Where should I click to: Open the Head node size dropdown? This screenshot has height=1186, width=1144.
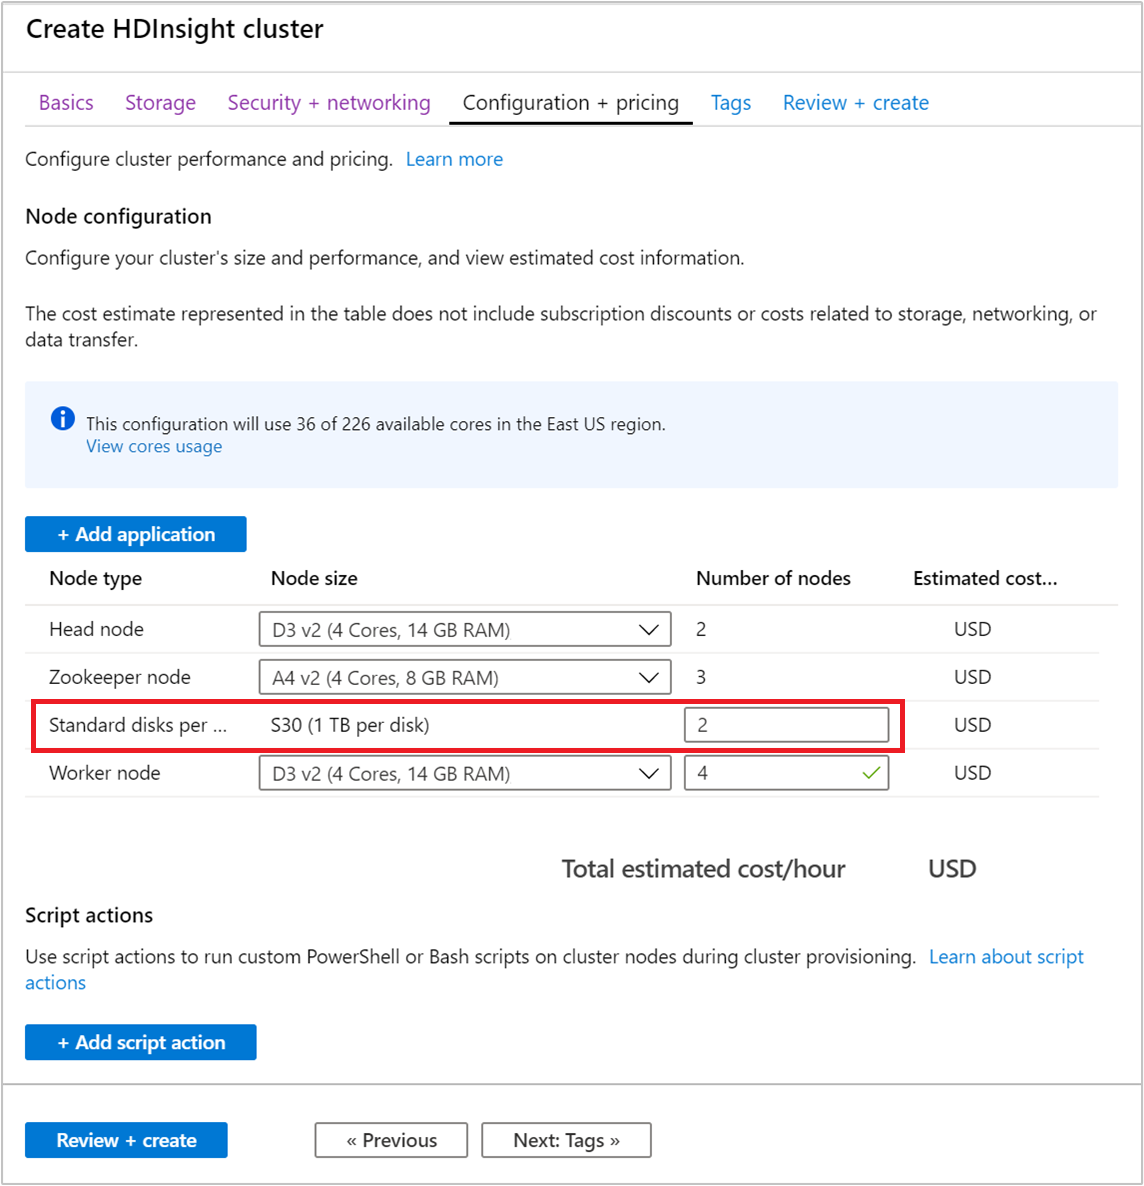click(x=464, y=630)
